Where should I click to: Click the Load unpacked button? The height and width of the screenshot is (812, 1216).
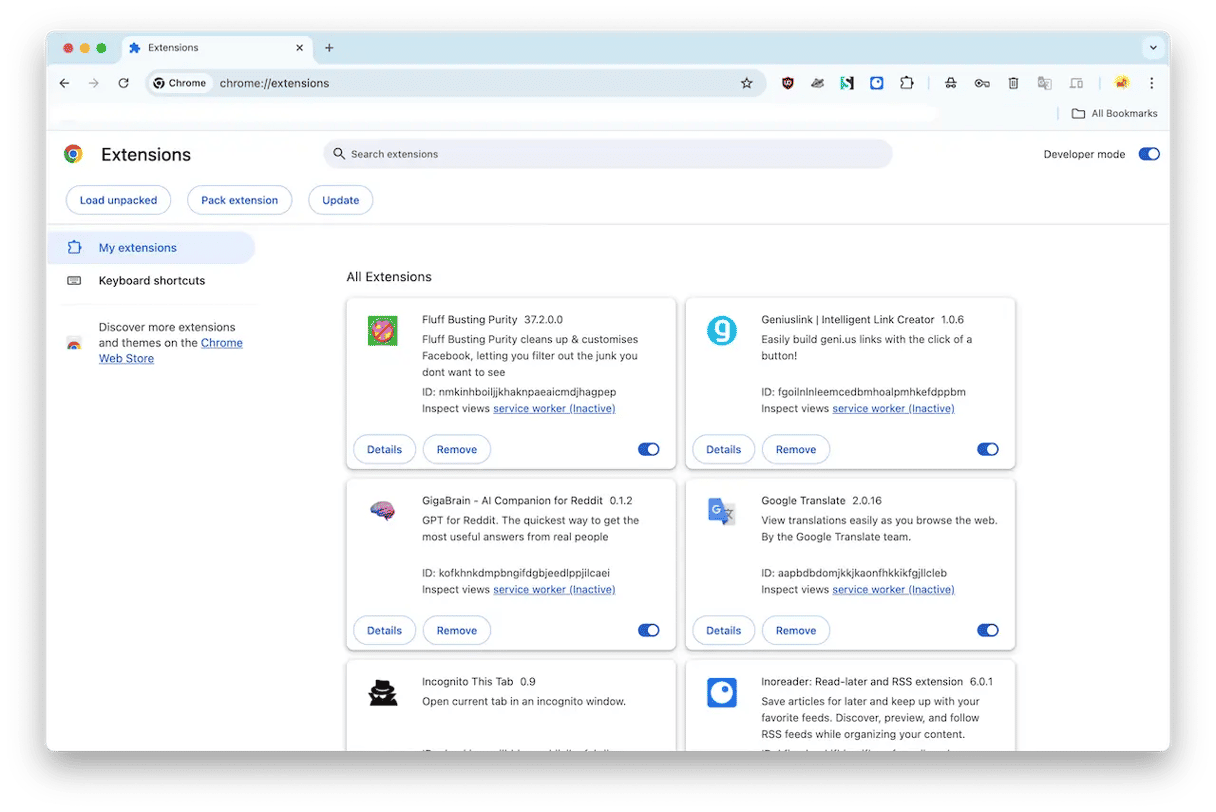pos(118,200)
